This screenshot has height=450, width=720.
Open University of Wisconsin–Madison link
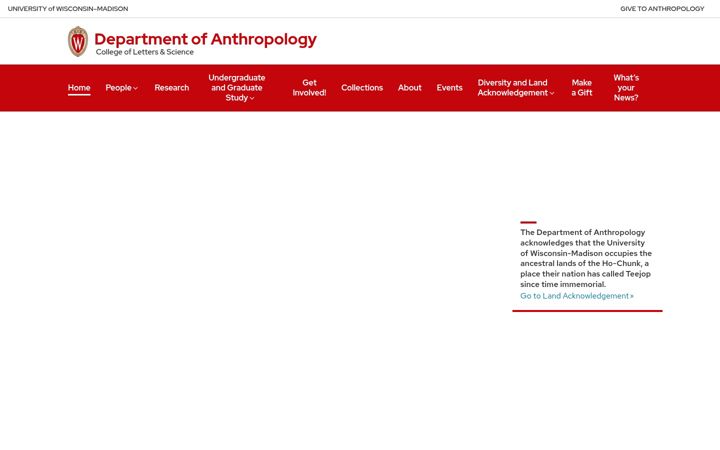[68, 9]
